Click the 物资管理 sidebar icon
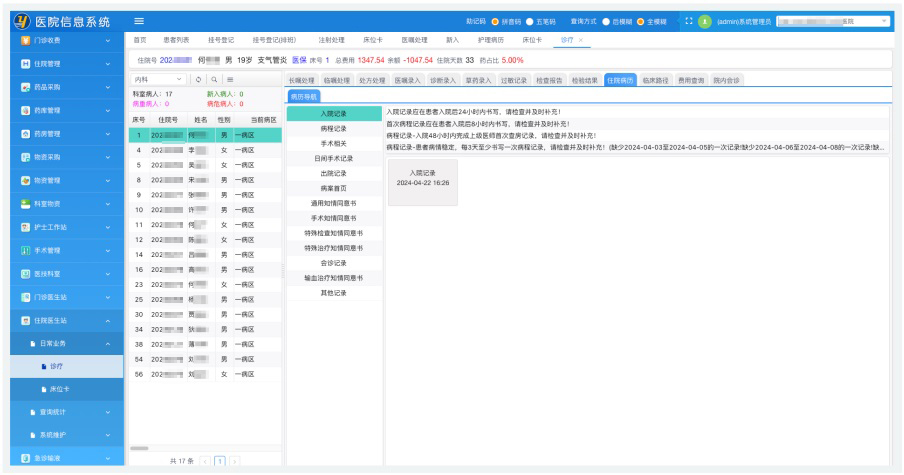 coord(25,180)
